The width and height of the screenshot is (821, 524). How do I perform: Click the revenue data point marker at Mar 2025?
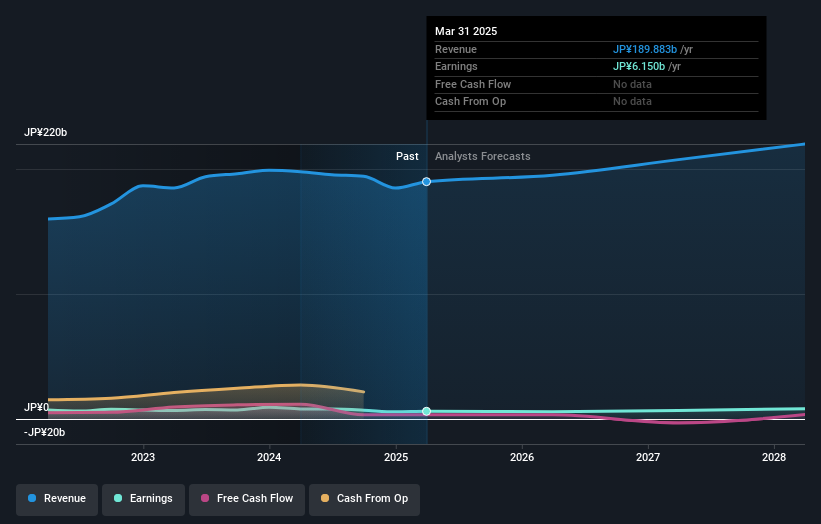coord(427,182)
